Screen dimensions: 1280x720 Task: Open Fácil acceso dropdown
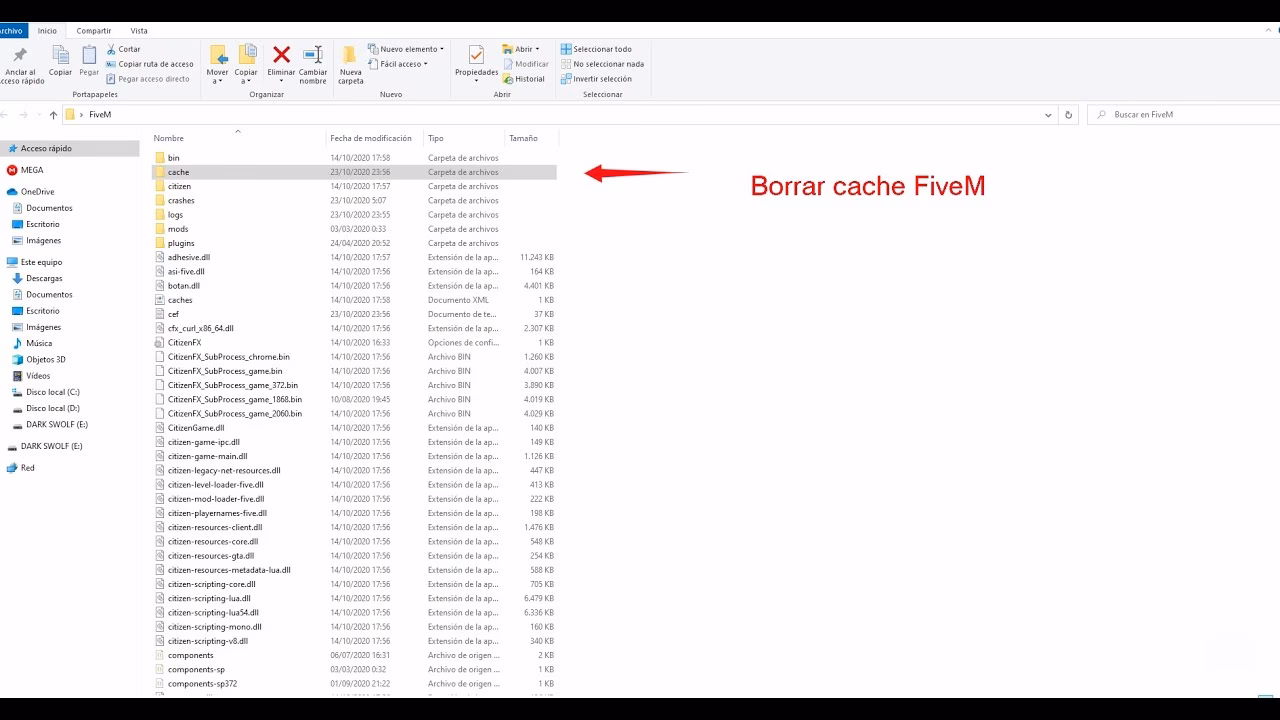coord(397,64)
